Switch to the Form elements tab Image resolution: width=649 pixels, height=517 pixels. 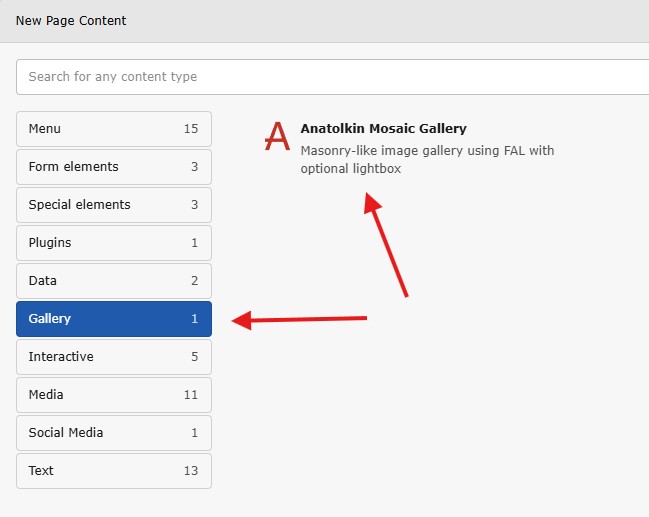[100, 167]
